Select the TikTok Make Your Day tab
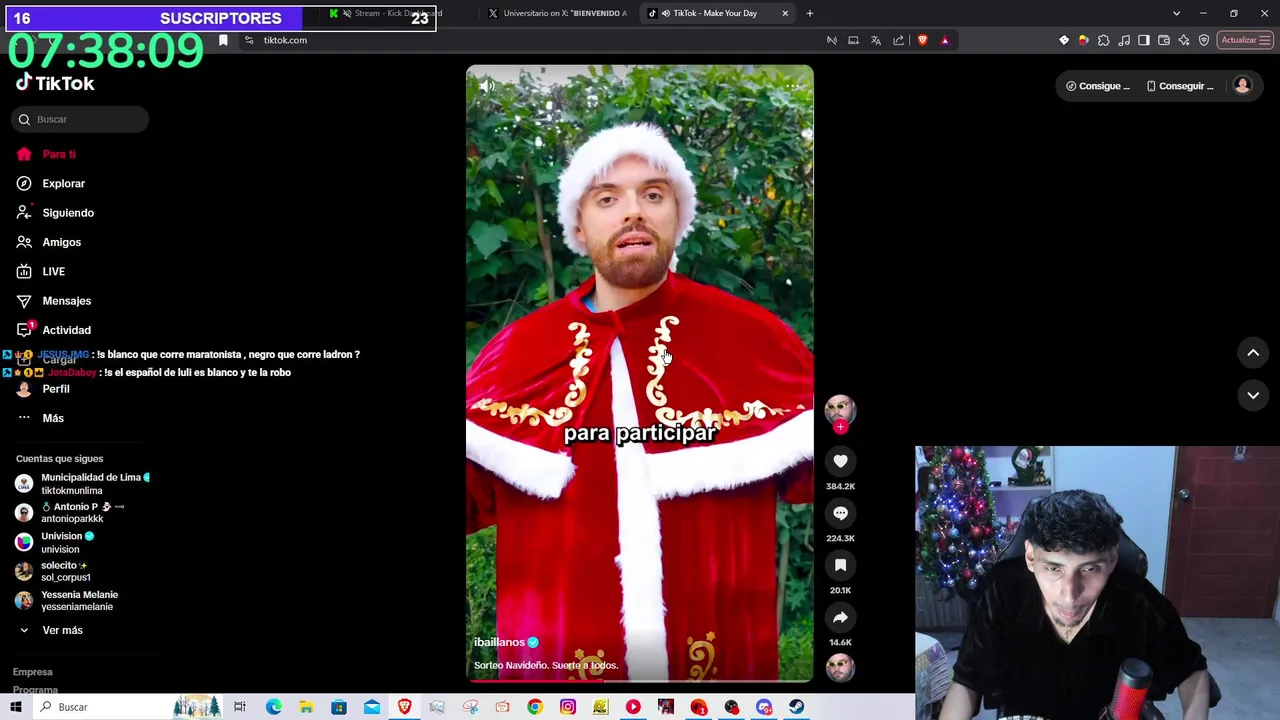The width and height of the screenshot is (1280, 720). pos(718,13)
